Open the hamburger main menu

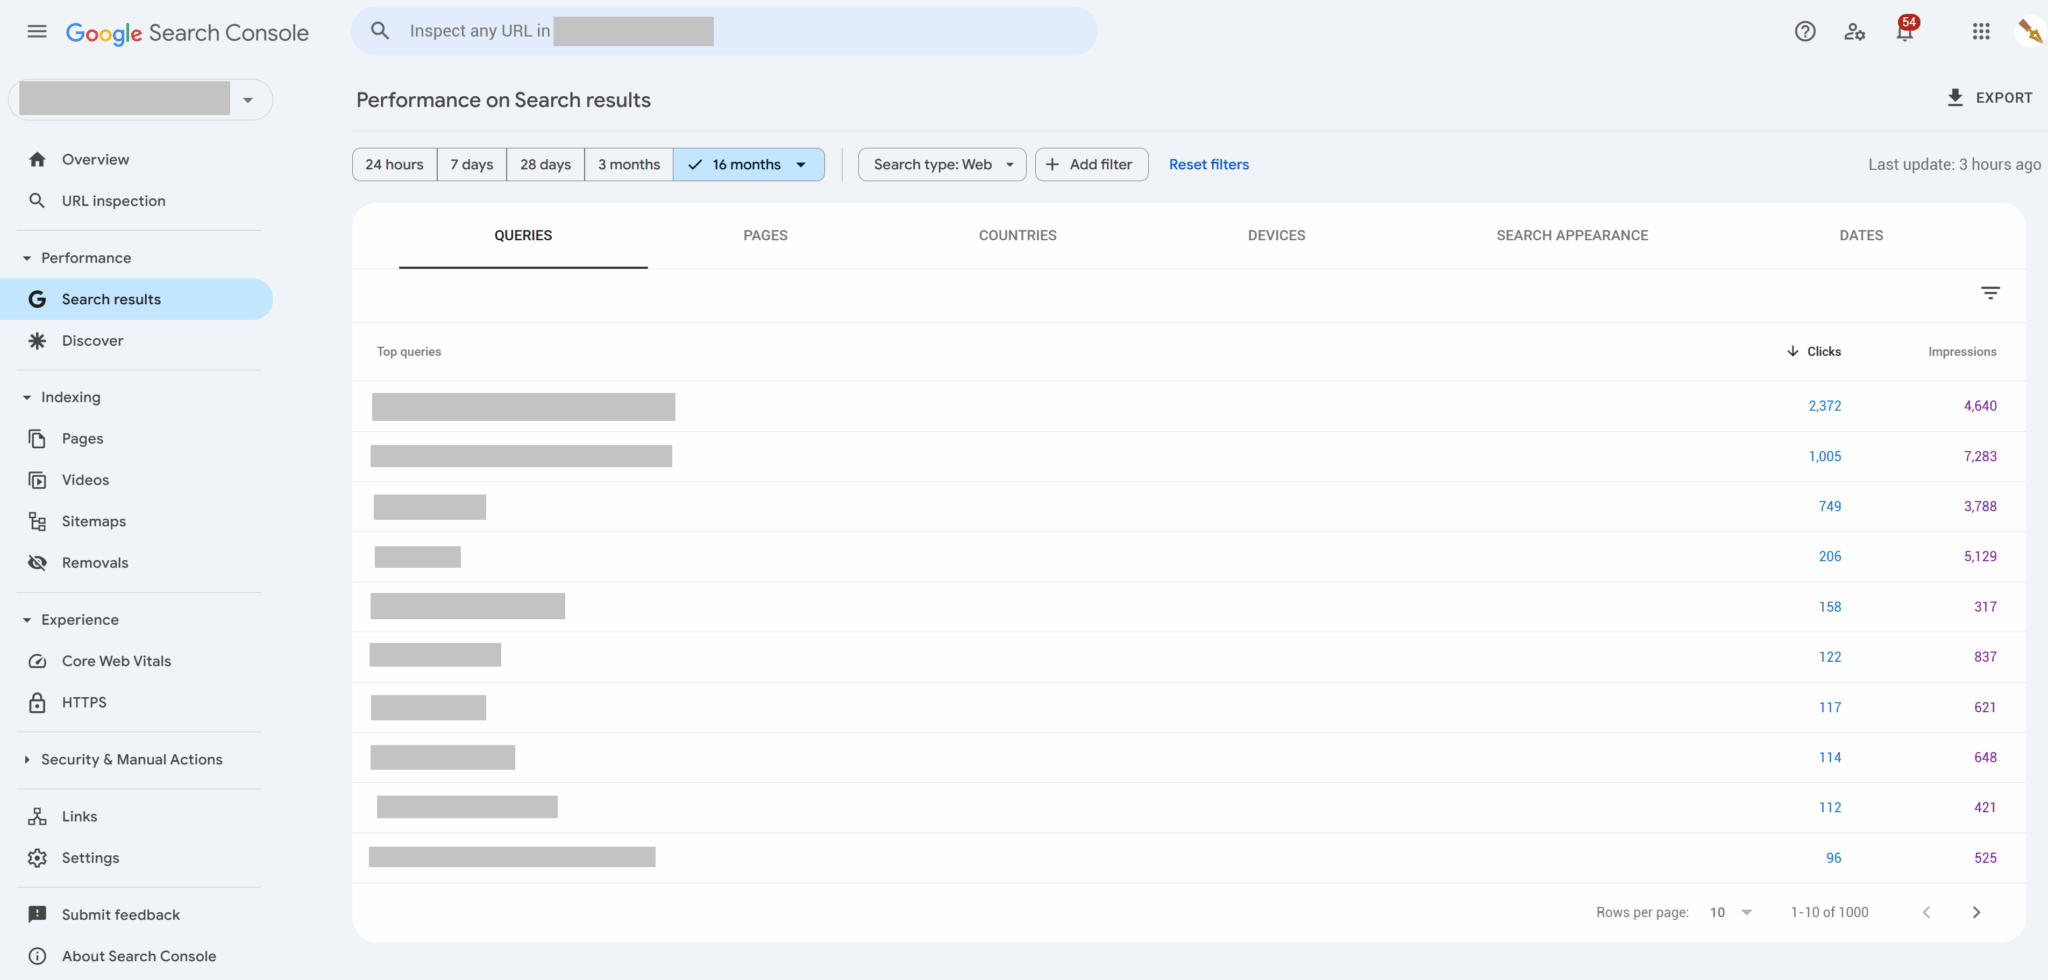[x=37, y=31]
